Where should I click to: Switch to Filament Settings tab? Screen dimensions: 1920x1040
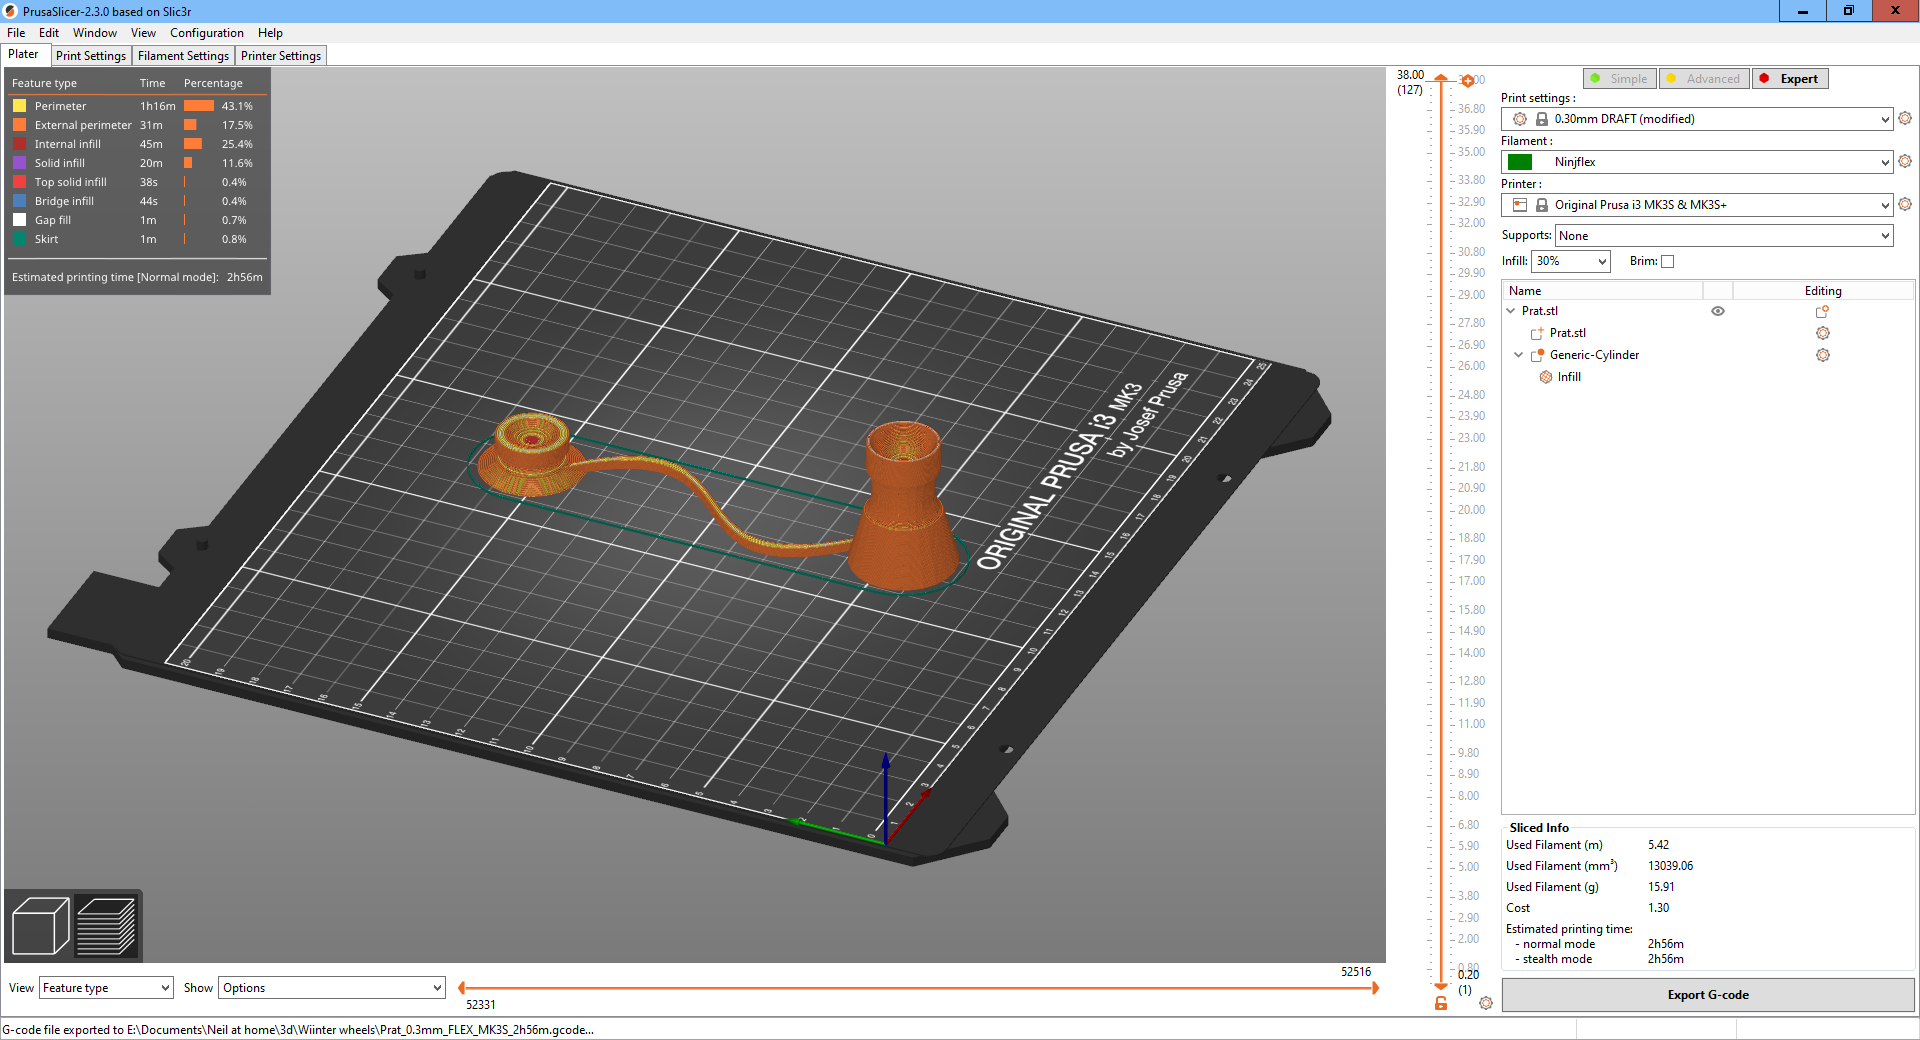pyautogui.click(x=183, y=56)
